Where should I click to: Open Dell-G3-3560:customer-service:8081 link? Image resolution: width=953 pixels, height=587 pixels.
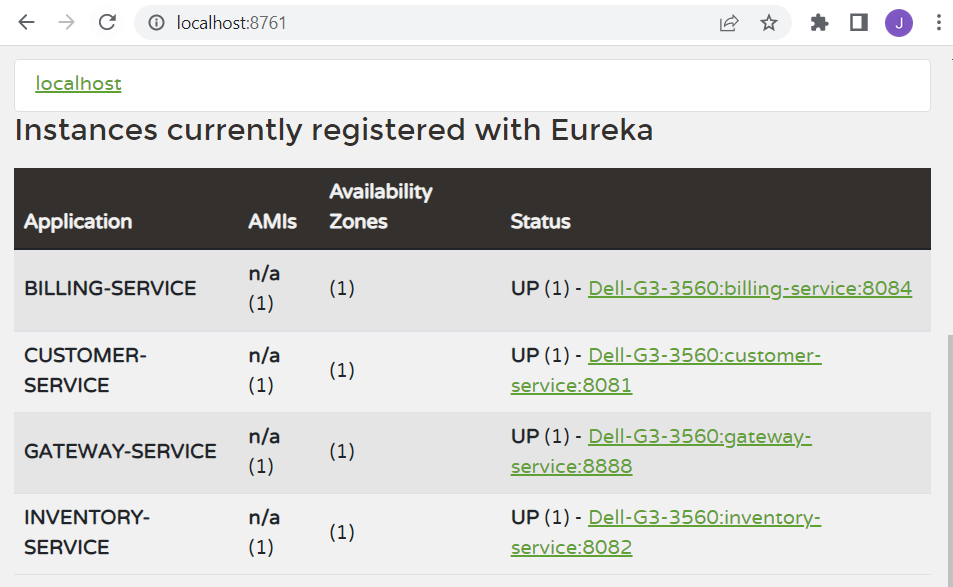tap(666, 370)
